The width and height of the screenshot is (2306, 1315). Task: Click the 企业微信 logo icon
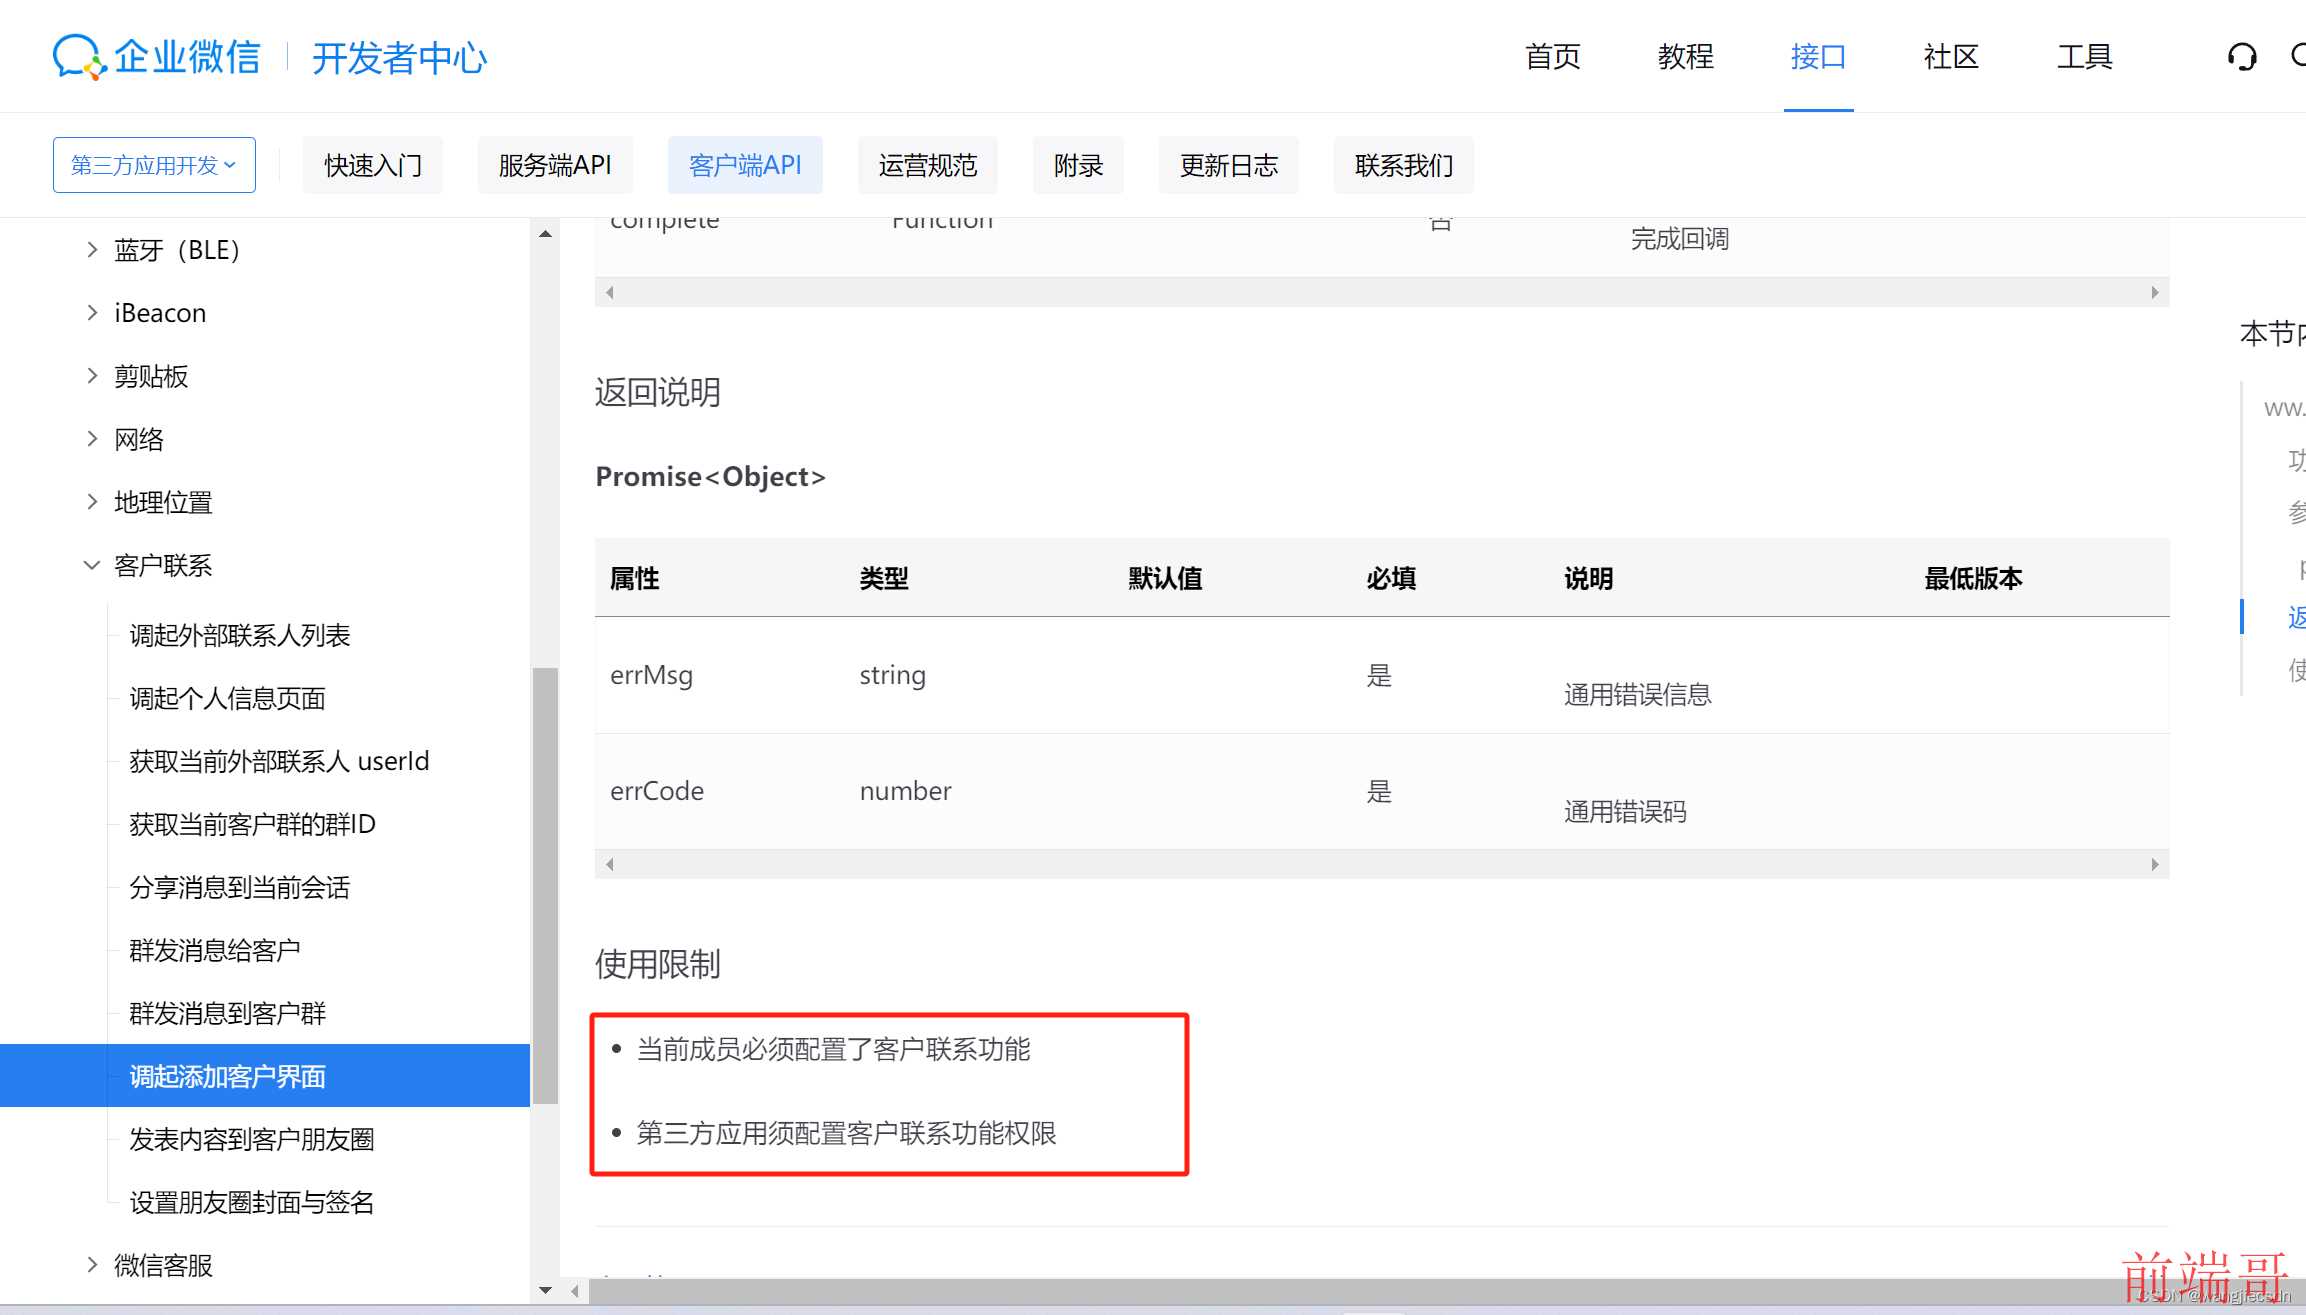pyautogui.click(x=78, y=57)
